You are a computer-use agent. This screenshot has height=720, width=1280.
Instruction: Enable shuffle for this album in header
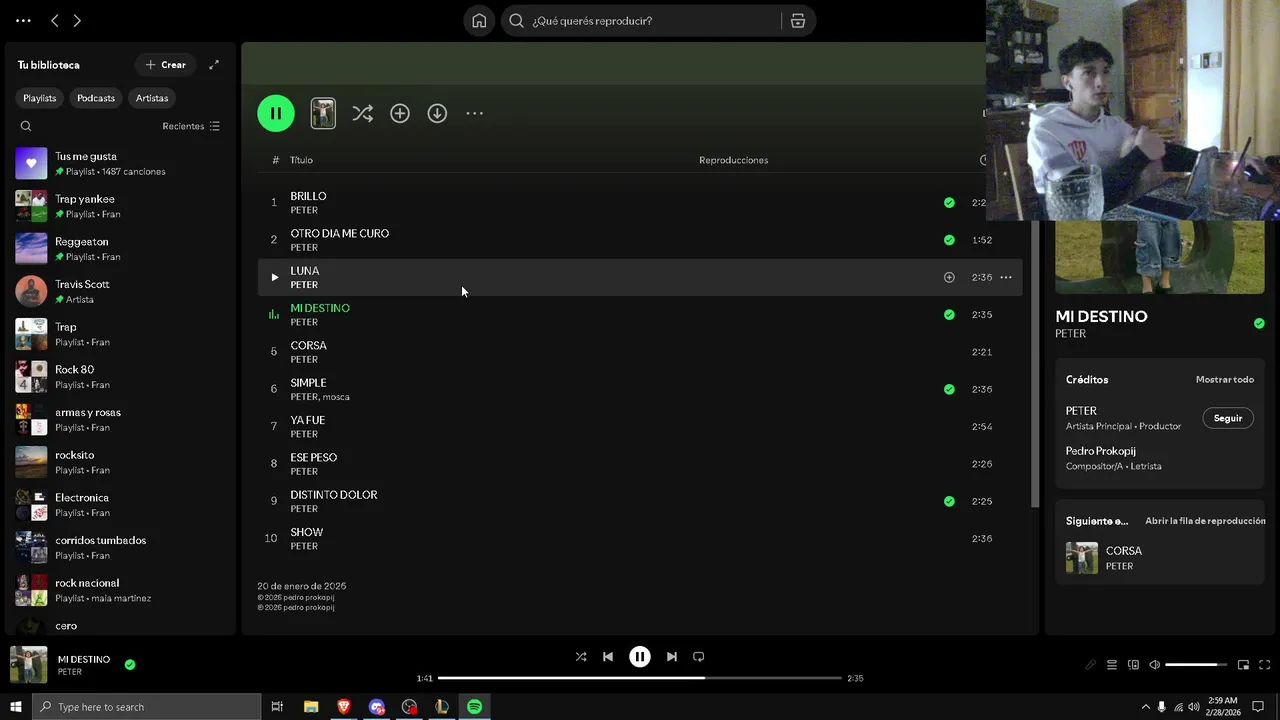pyautogui.click(x=362, y=114)
